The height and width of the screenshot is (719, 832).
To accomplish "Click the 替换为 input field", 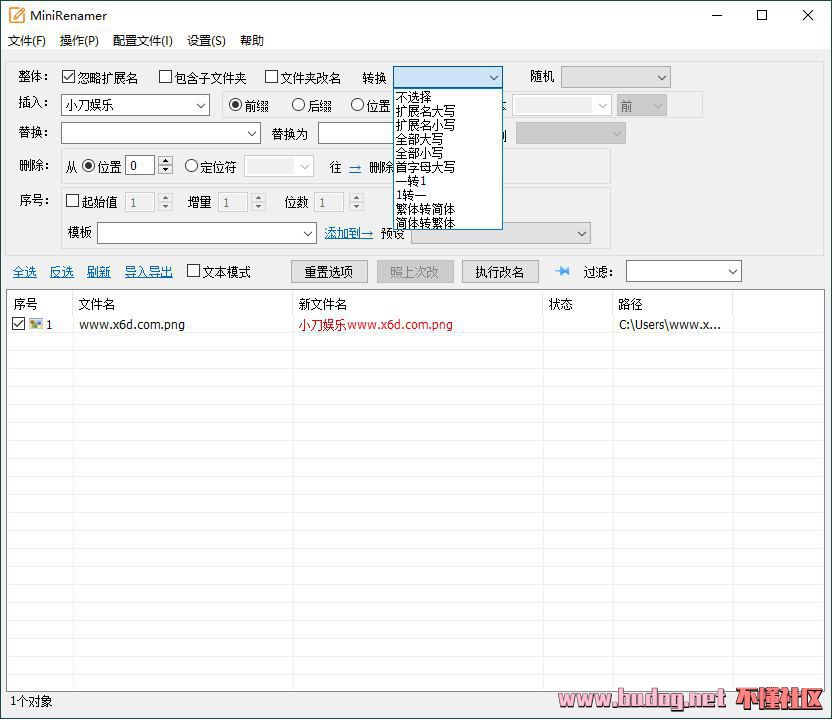I will pos(356,133).
